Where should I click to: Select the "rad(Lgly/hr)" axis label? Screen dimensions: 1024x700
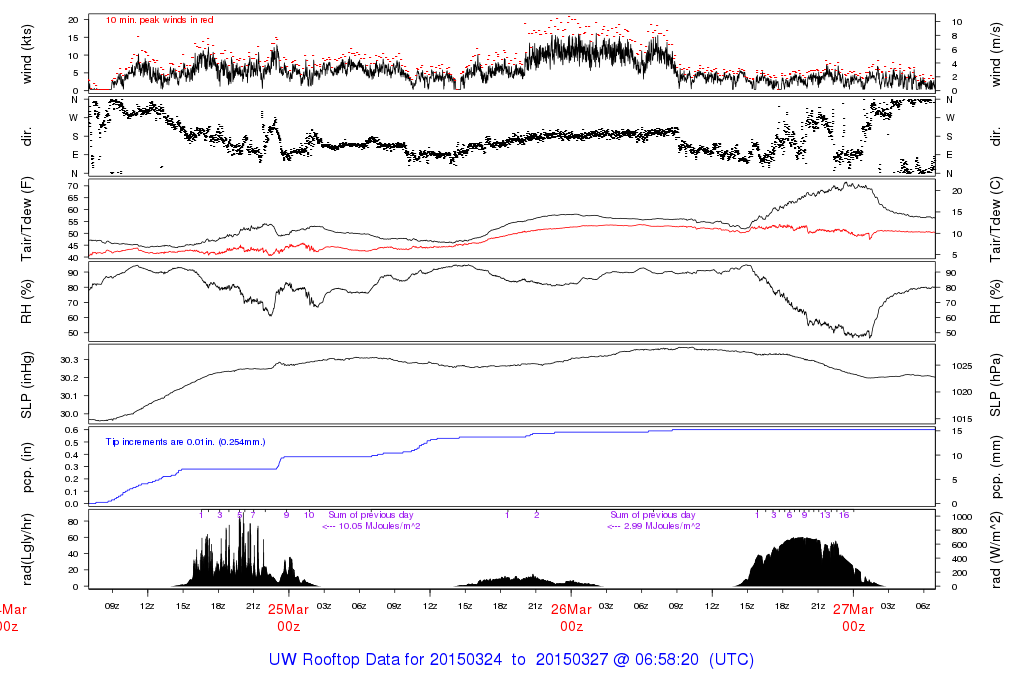pos(27,550)
